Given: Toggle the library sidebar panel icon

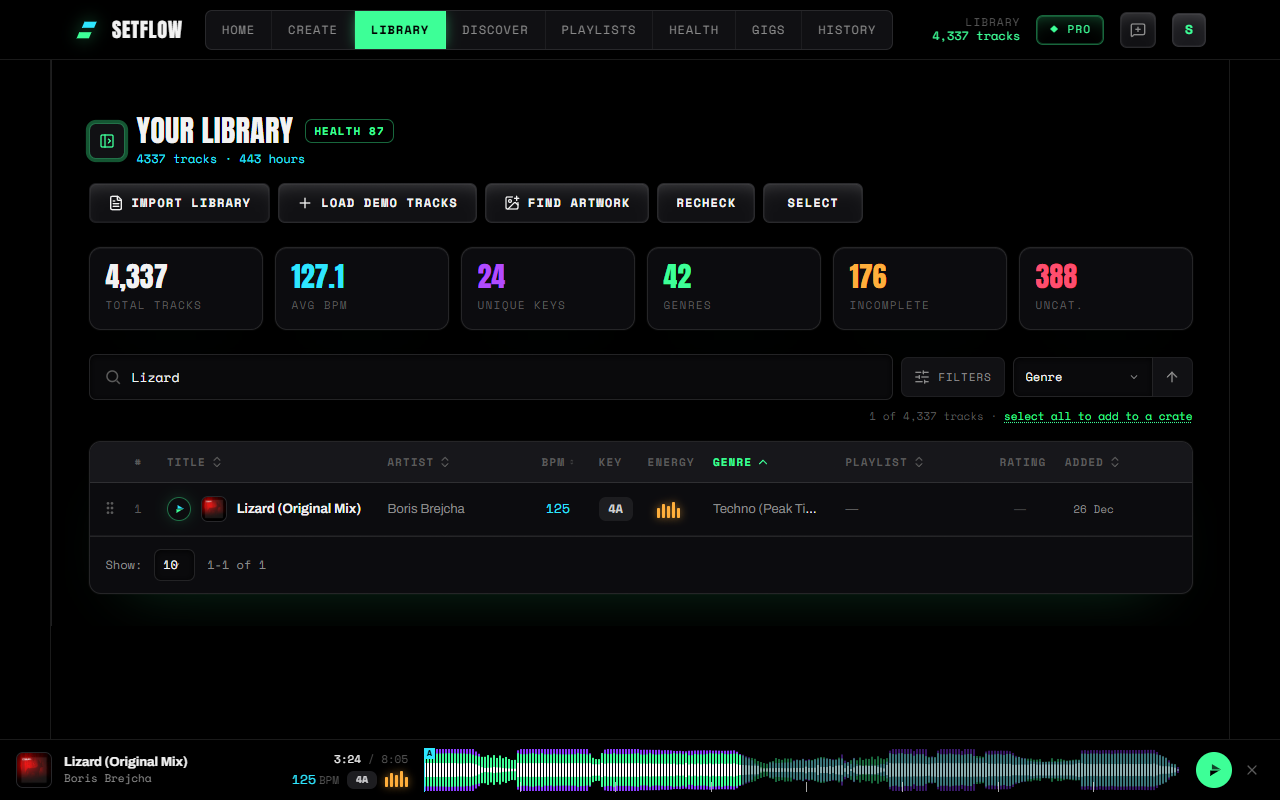Looking at the screenshot, I should tap(107, 141).
